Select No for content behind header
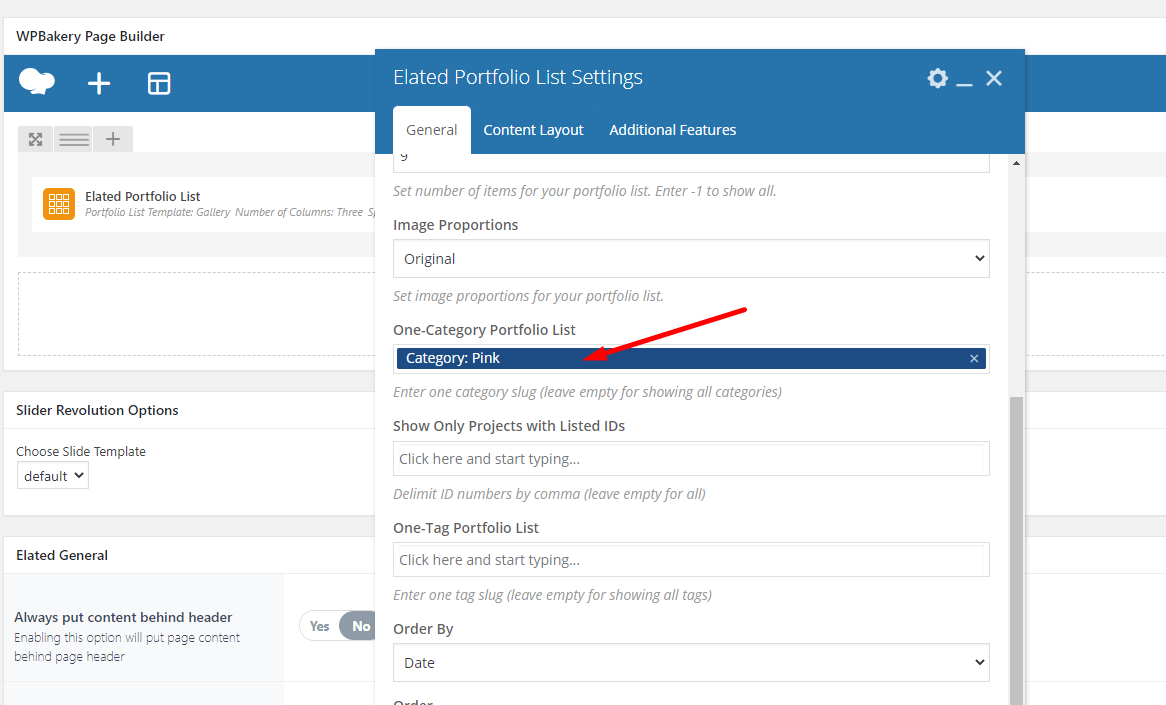Screen dimensions: 1166x705 (360, 626)
